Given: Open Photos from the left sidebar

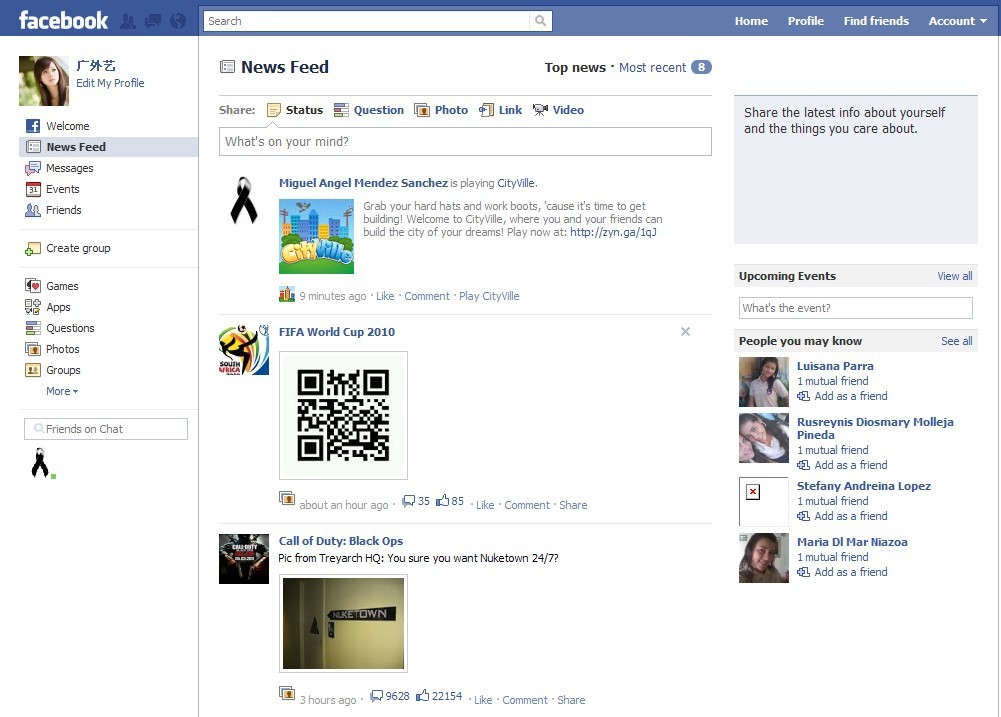Looking at the screenshot, I should [62, 348].
